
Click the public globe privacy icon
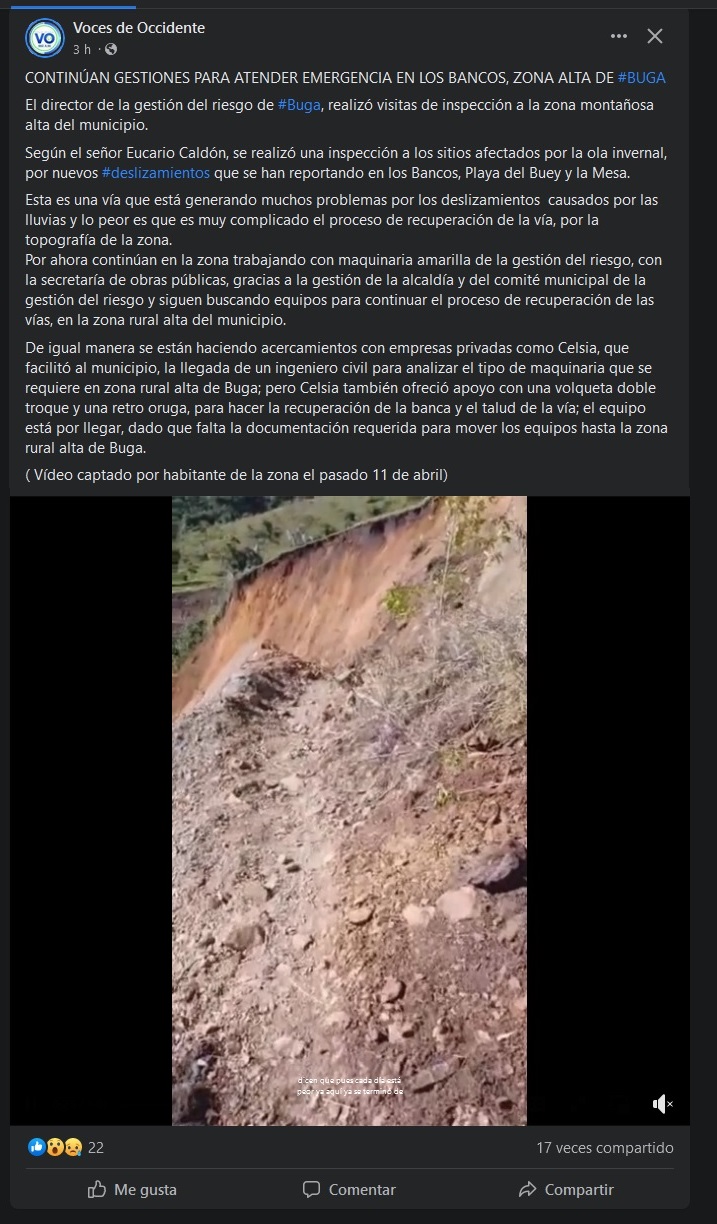(111, 49)
